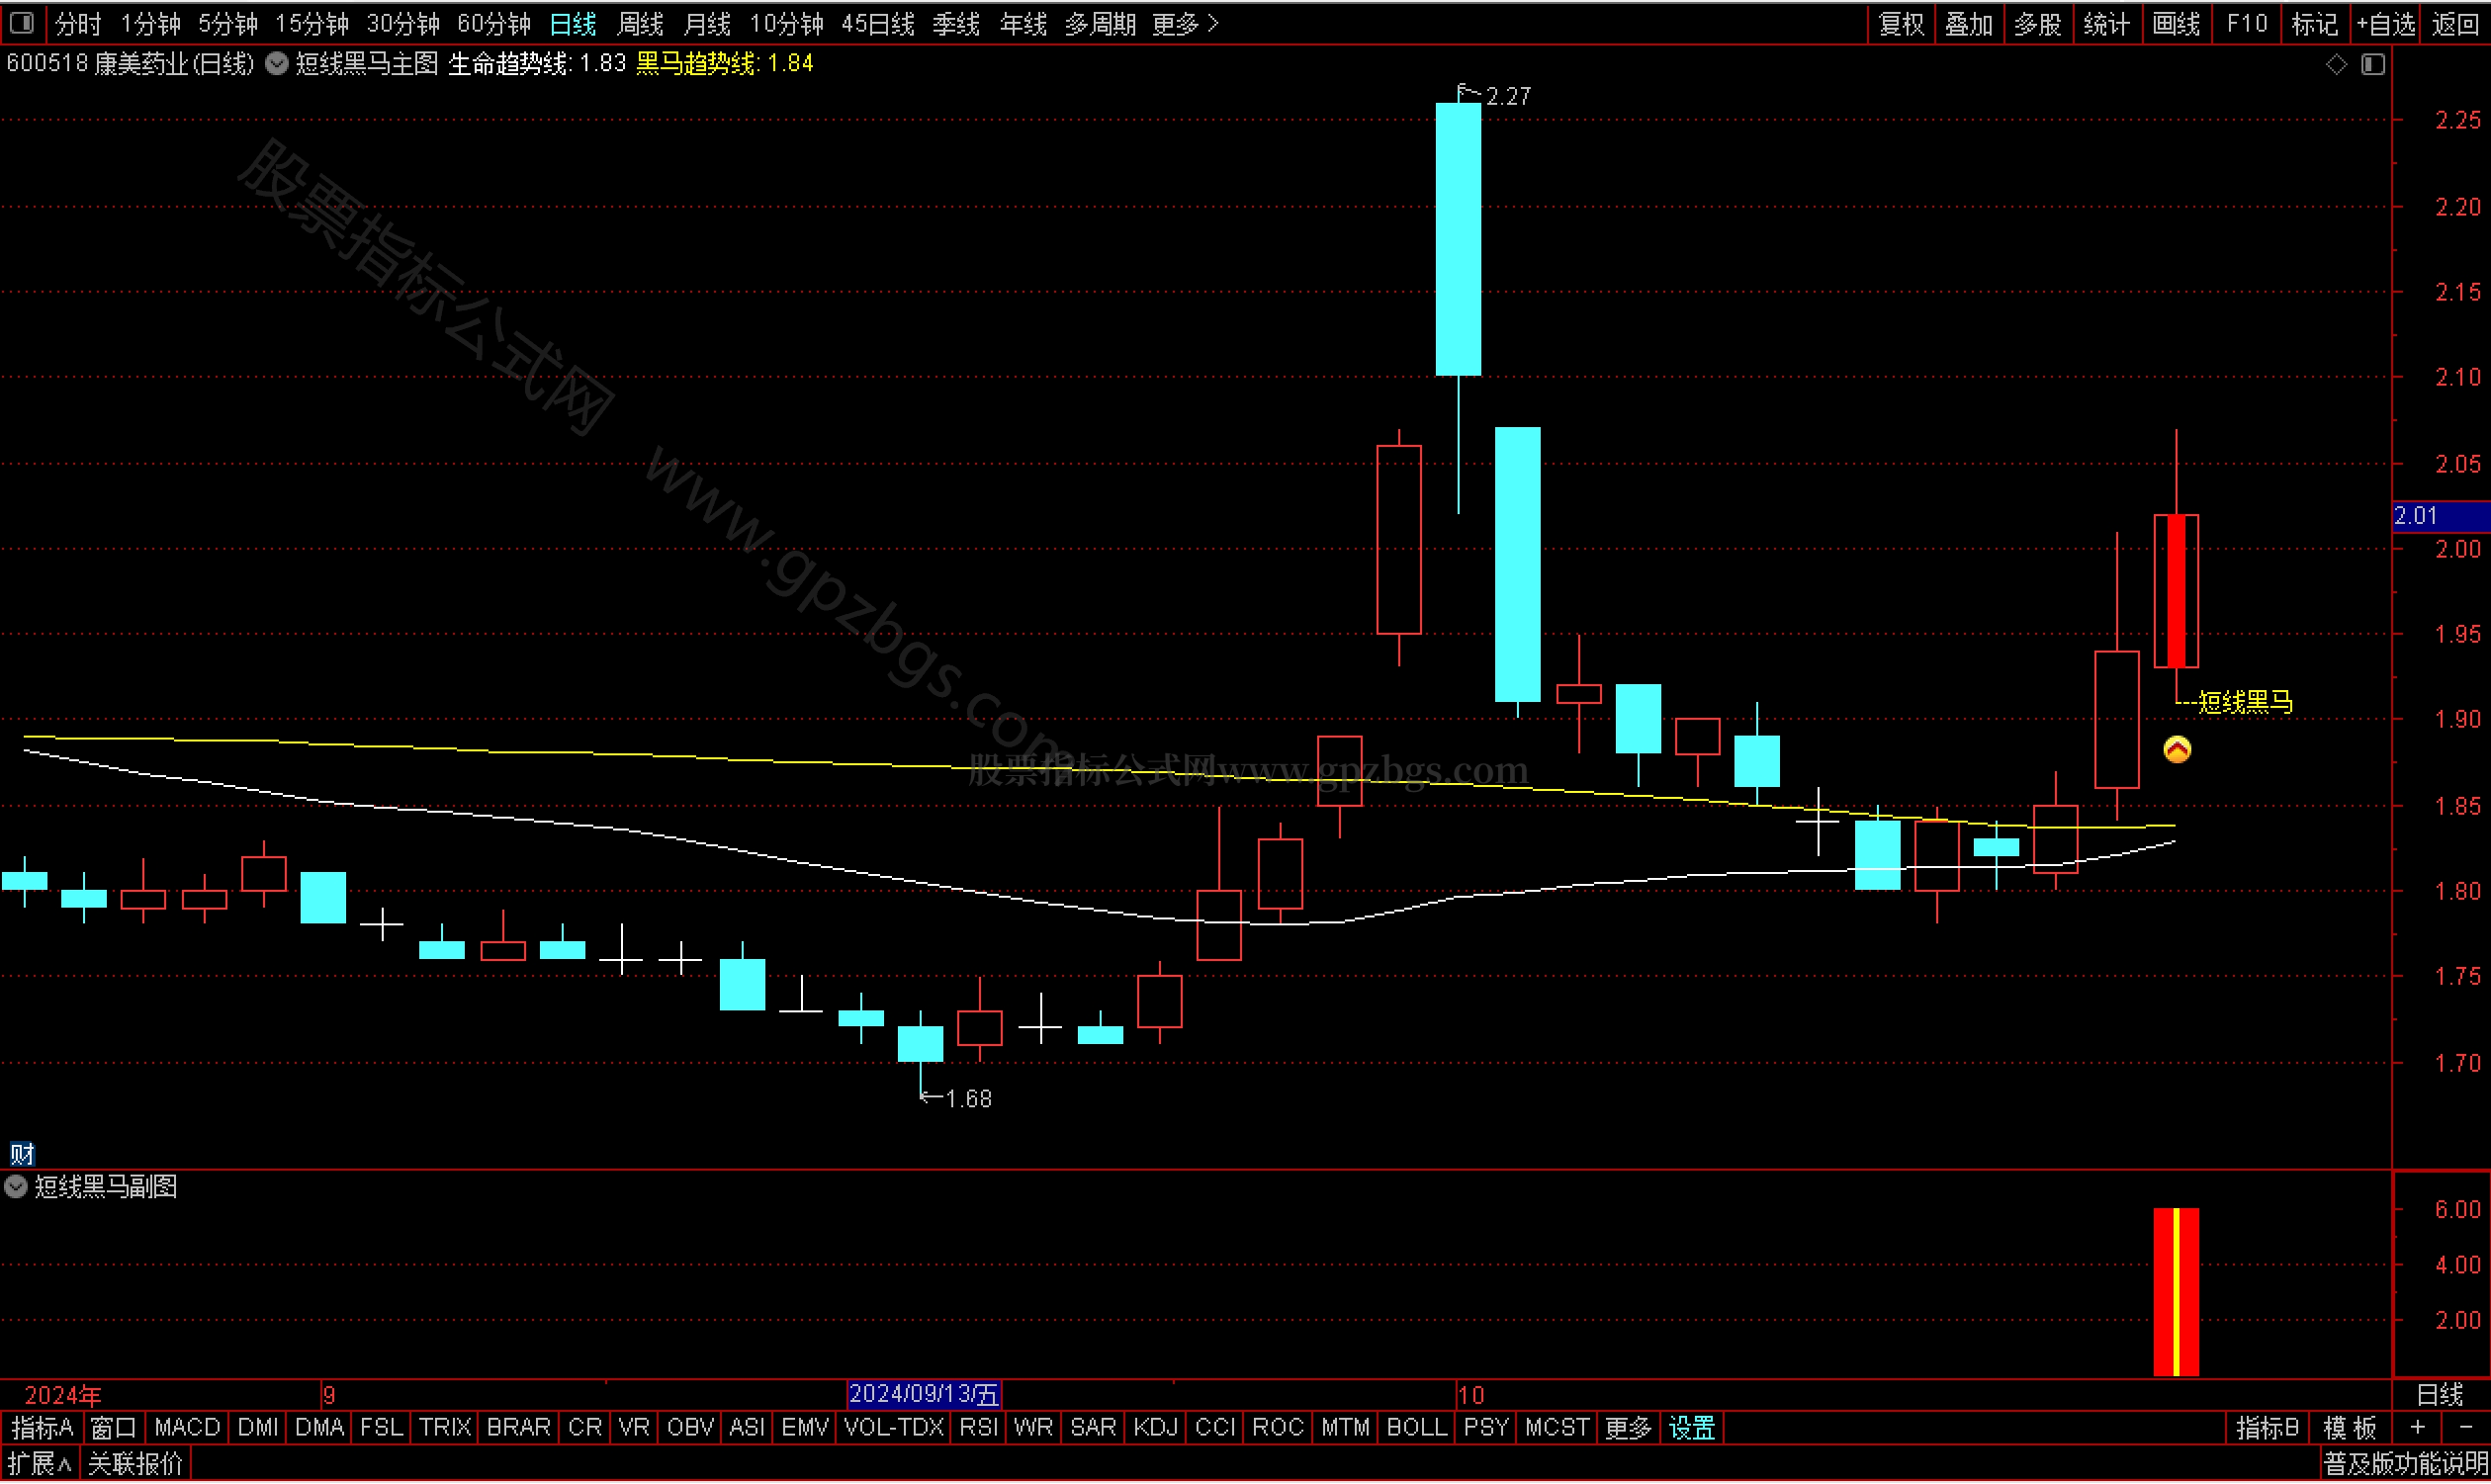Select the 周线 weekly period
This screenshot has width=2491, height=1484.
coord(640,23)
